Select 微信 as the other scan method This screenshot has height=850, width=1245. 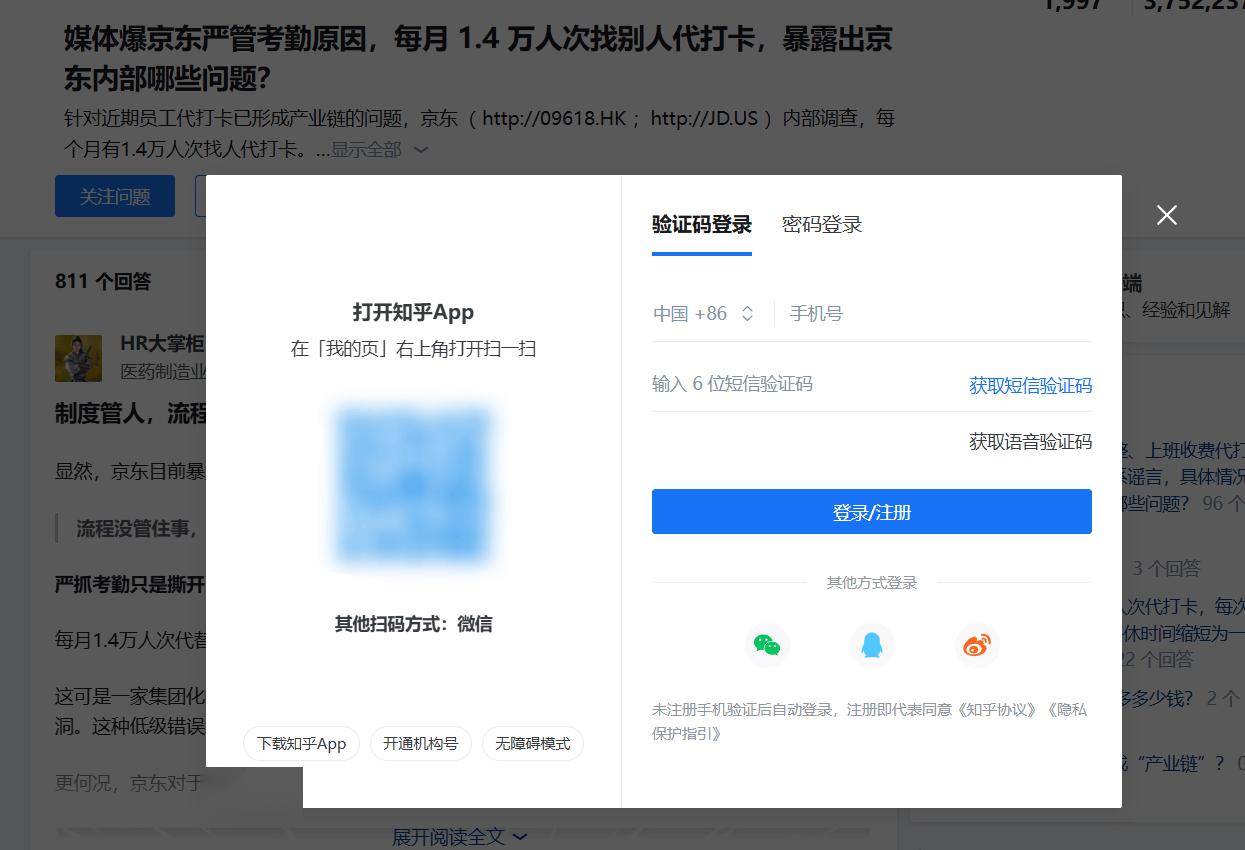[474, 624]
